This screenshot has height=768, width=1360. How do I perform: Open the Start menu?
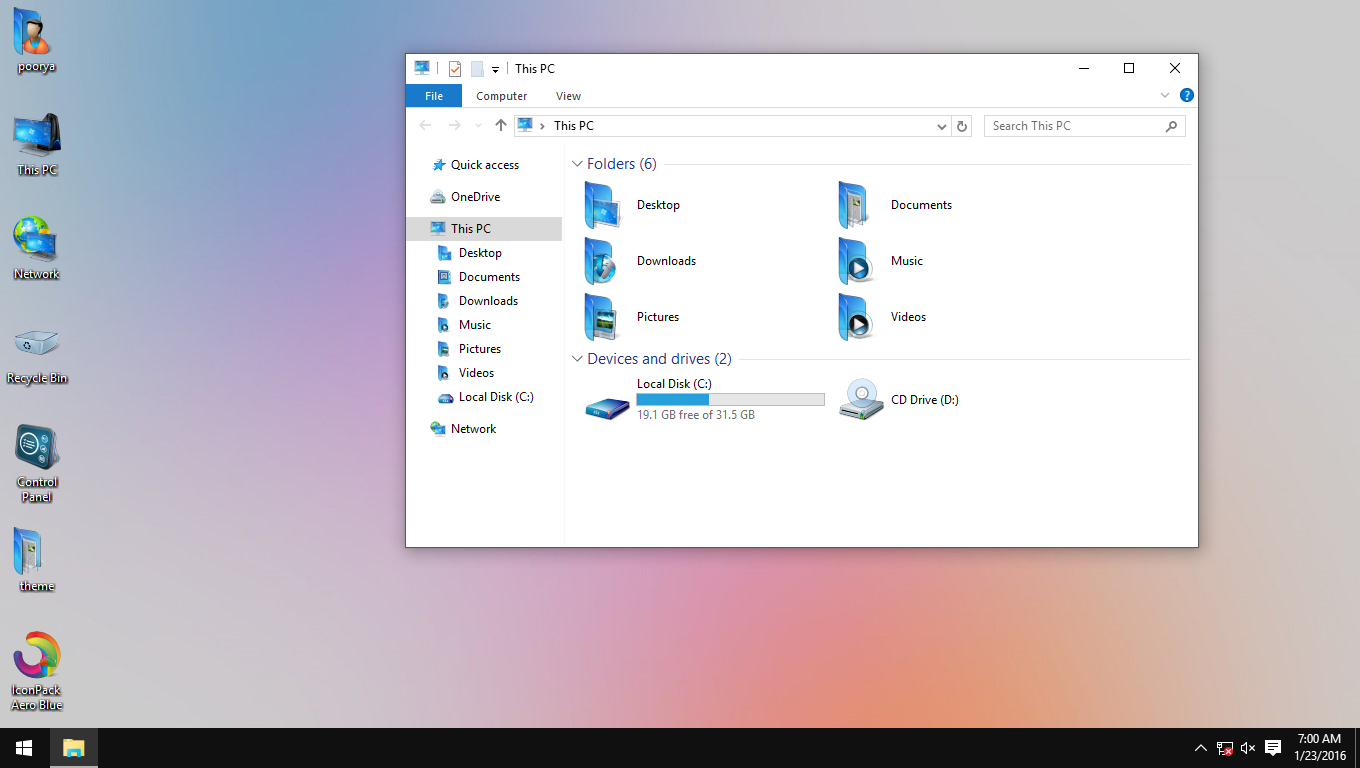click(x=22, y=747)
